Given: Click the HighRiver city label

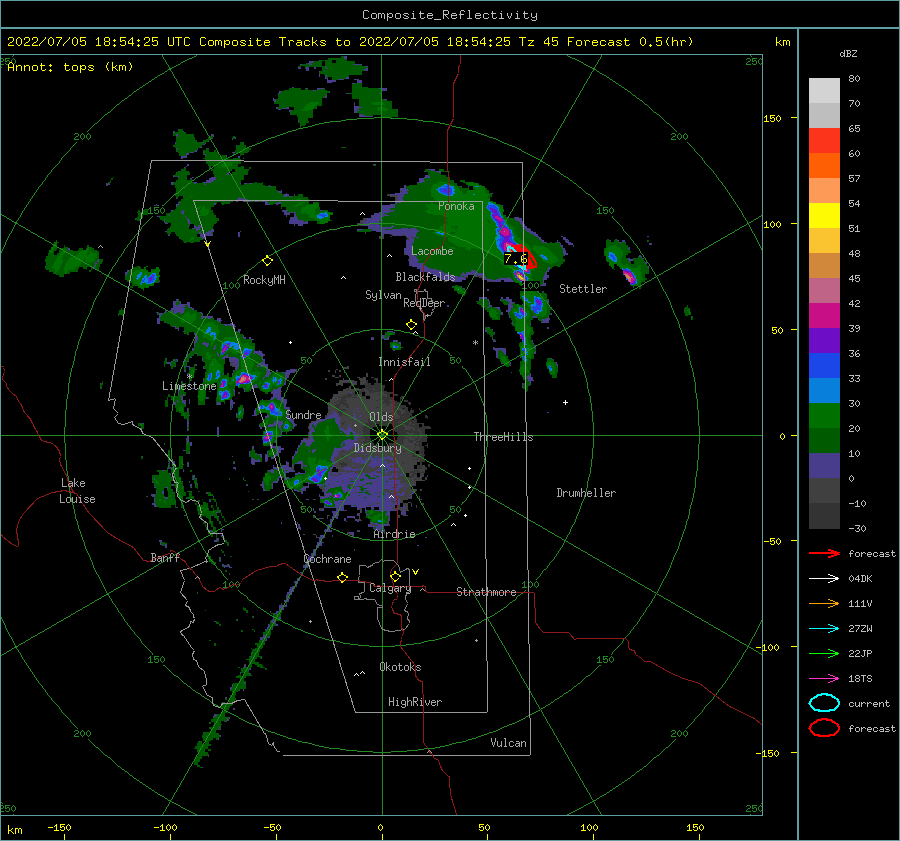Looking at the screenshot, I should pyautogui.click(x=415, y=702).
